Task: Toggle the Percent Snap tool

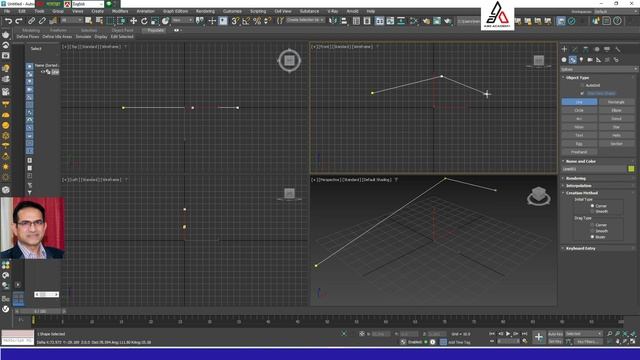Action: [x=257, y=21]
